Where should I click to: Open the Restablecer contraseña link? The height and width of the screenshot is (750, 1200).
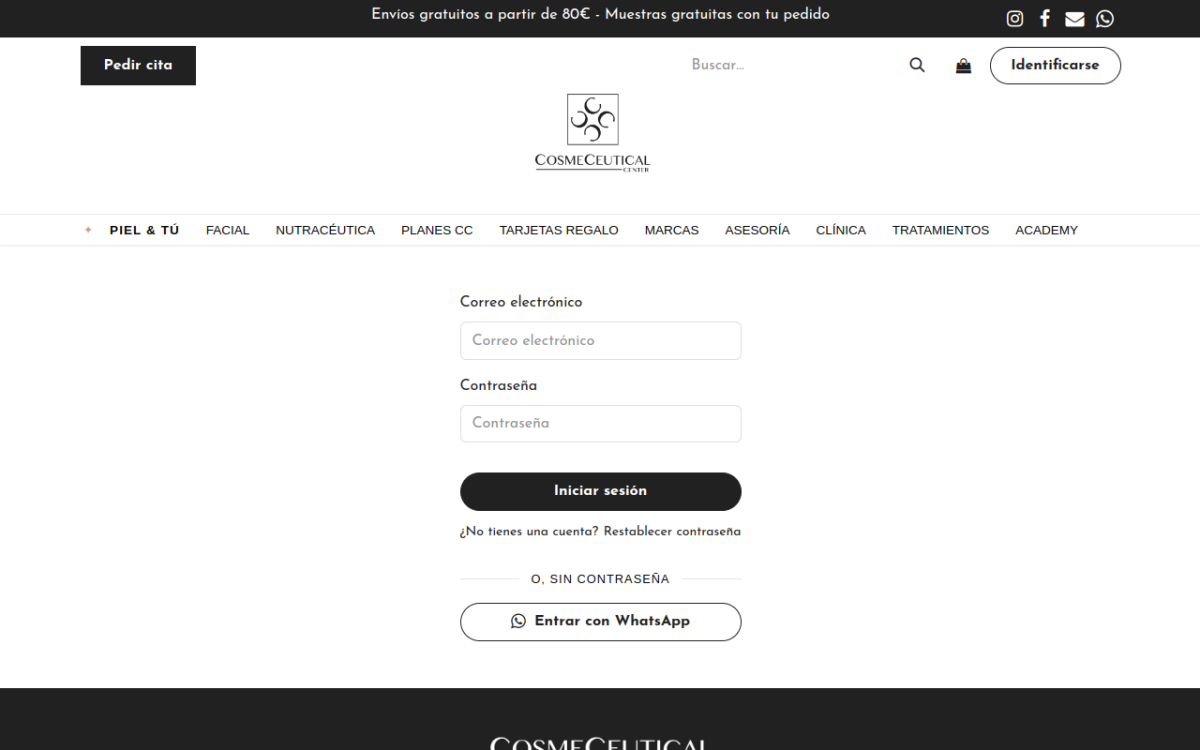pyautogui.click(x=672, y=532)
